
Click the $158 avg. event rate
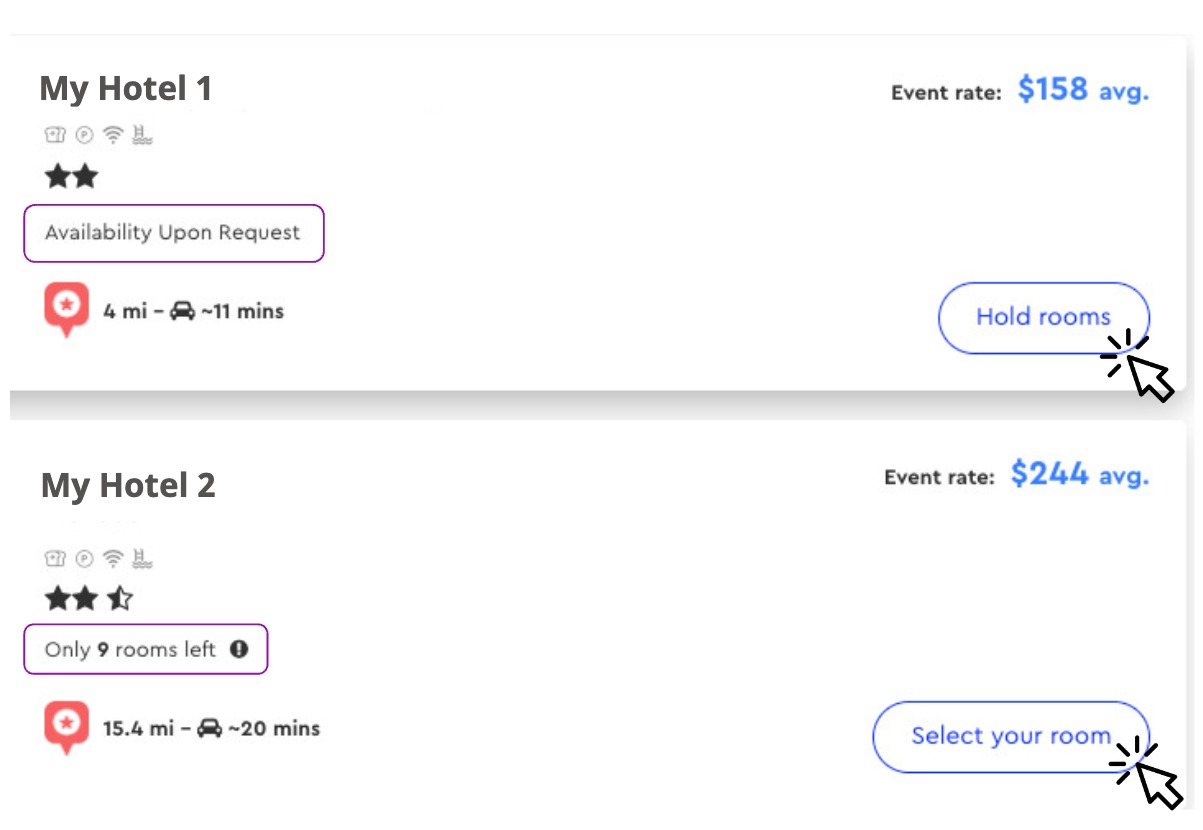point(1083,90)
